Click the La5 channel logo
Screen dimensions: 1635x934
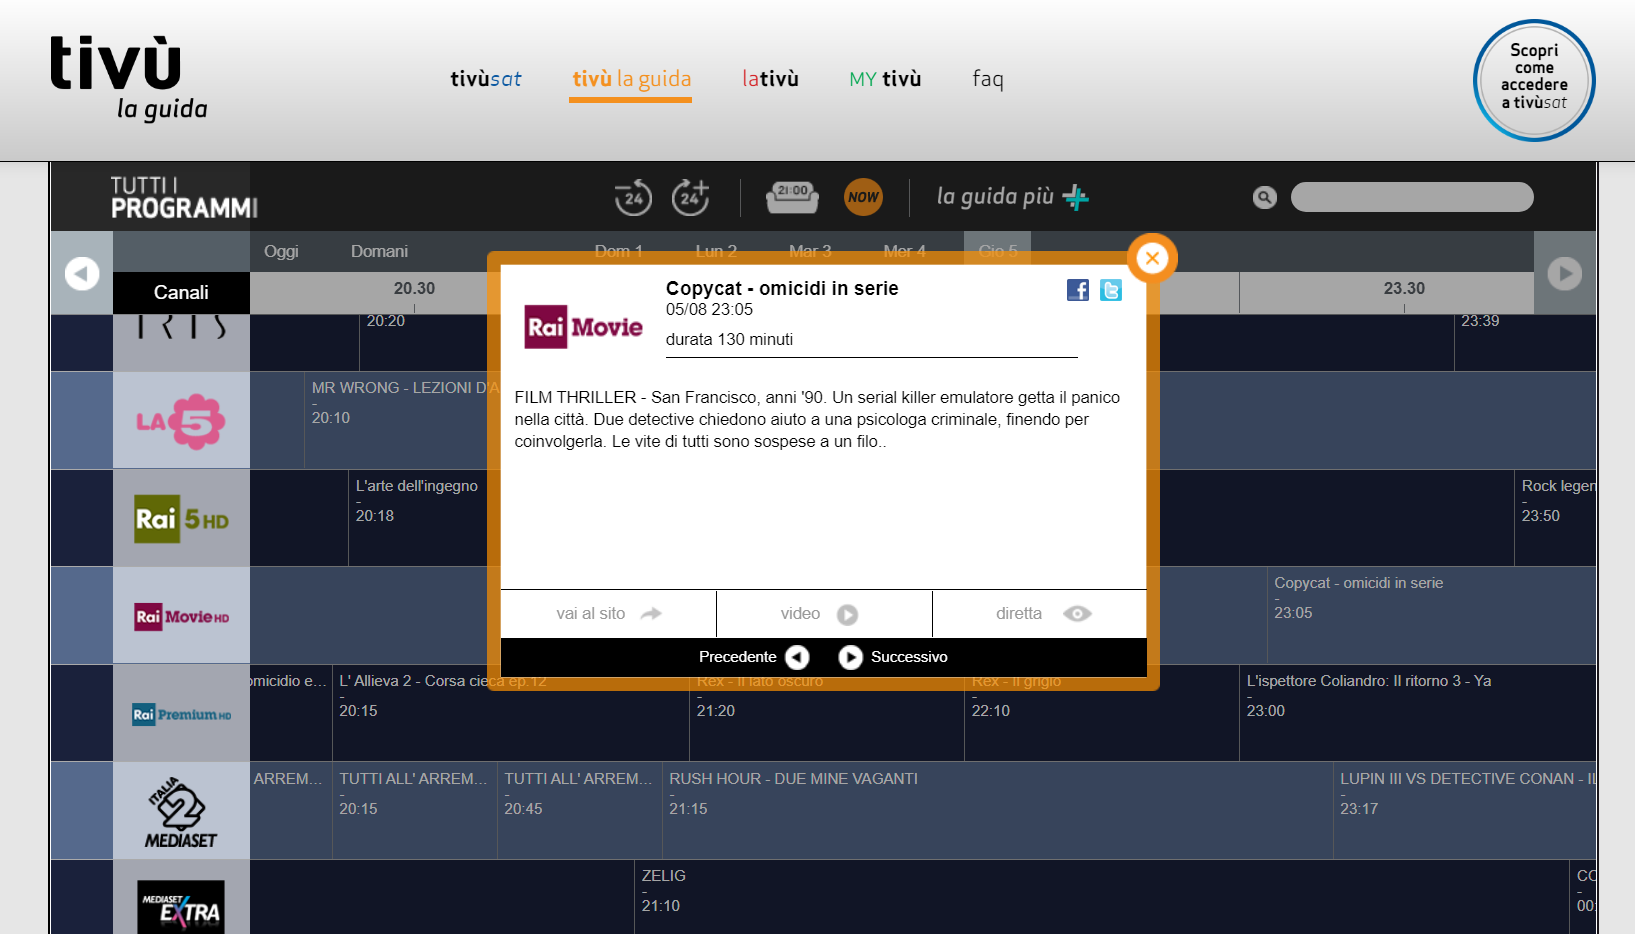click(x=181, y=421)
